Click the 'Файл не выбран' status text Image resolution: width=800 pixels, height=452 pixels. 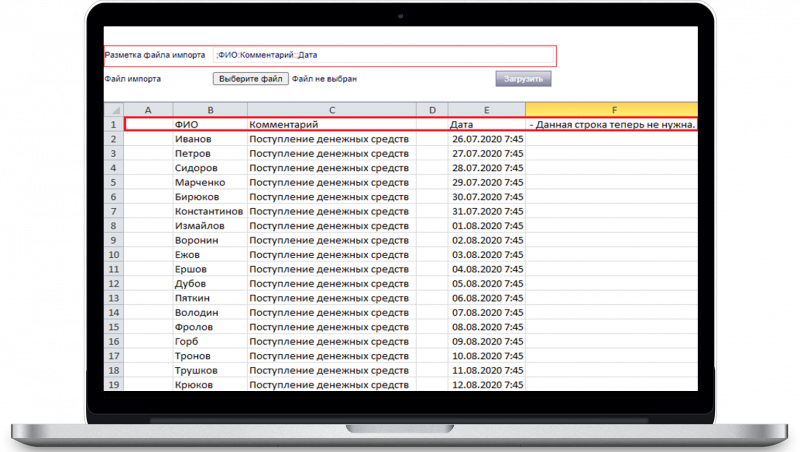[x=324, y=79]
